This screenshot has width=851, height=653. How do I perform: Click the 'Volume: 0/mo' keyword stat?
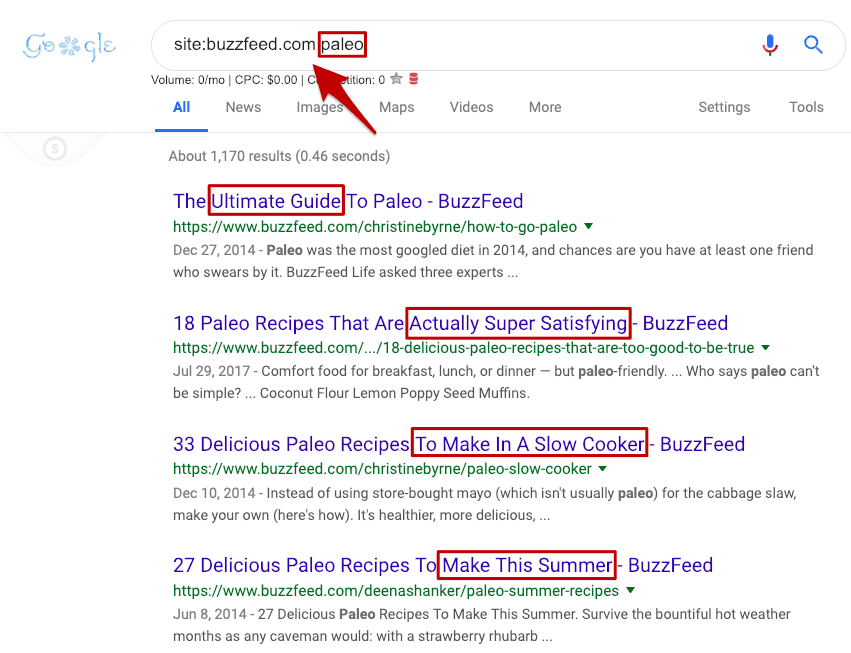click(188, 80)
